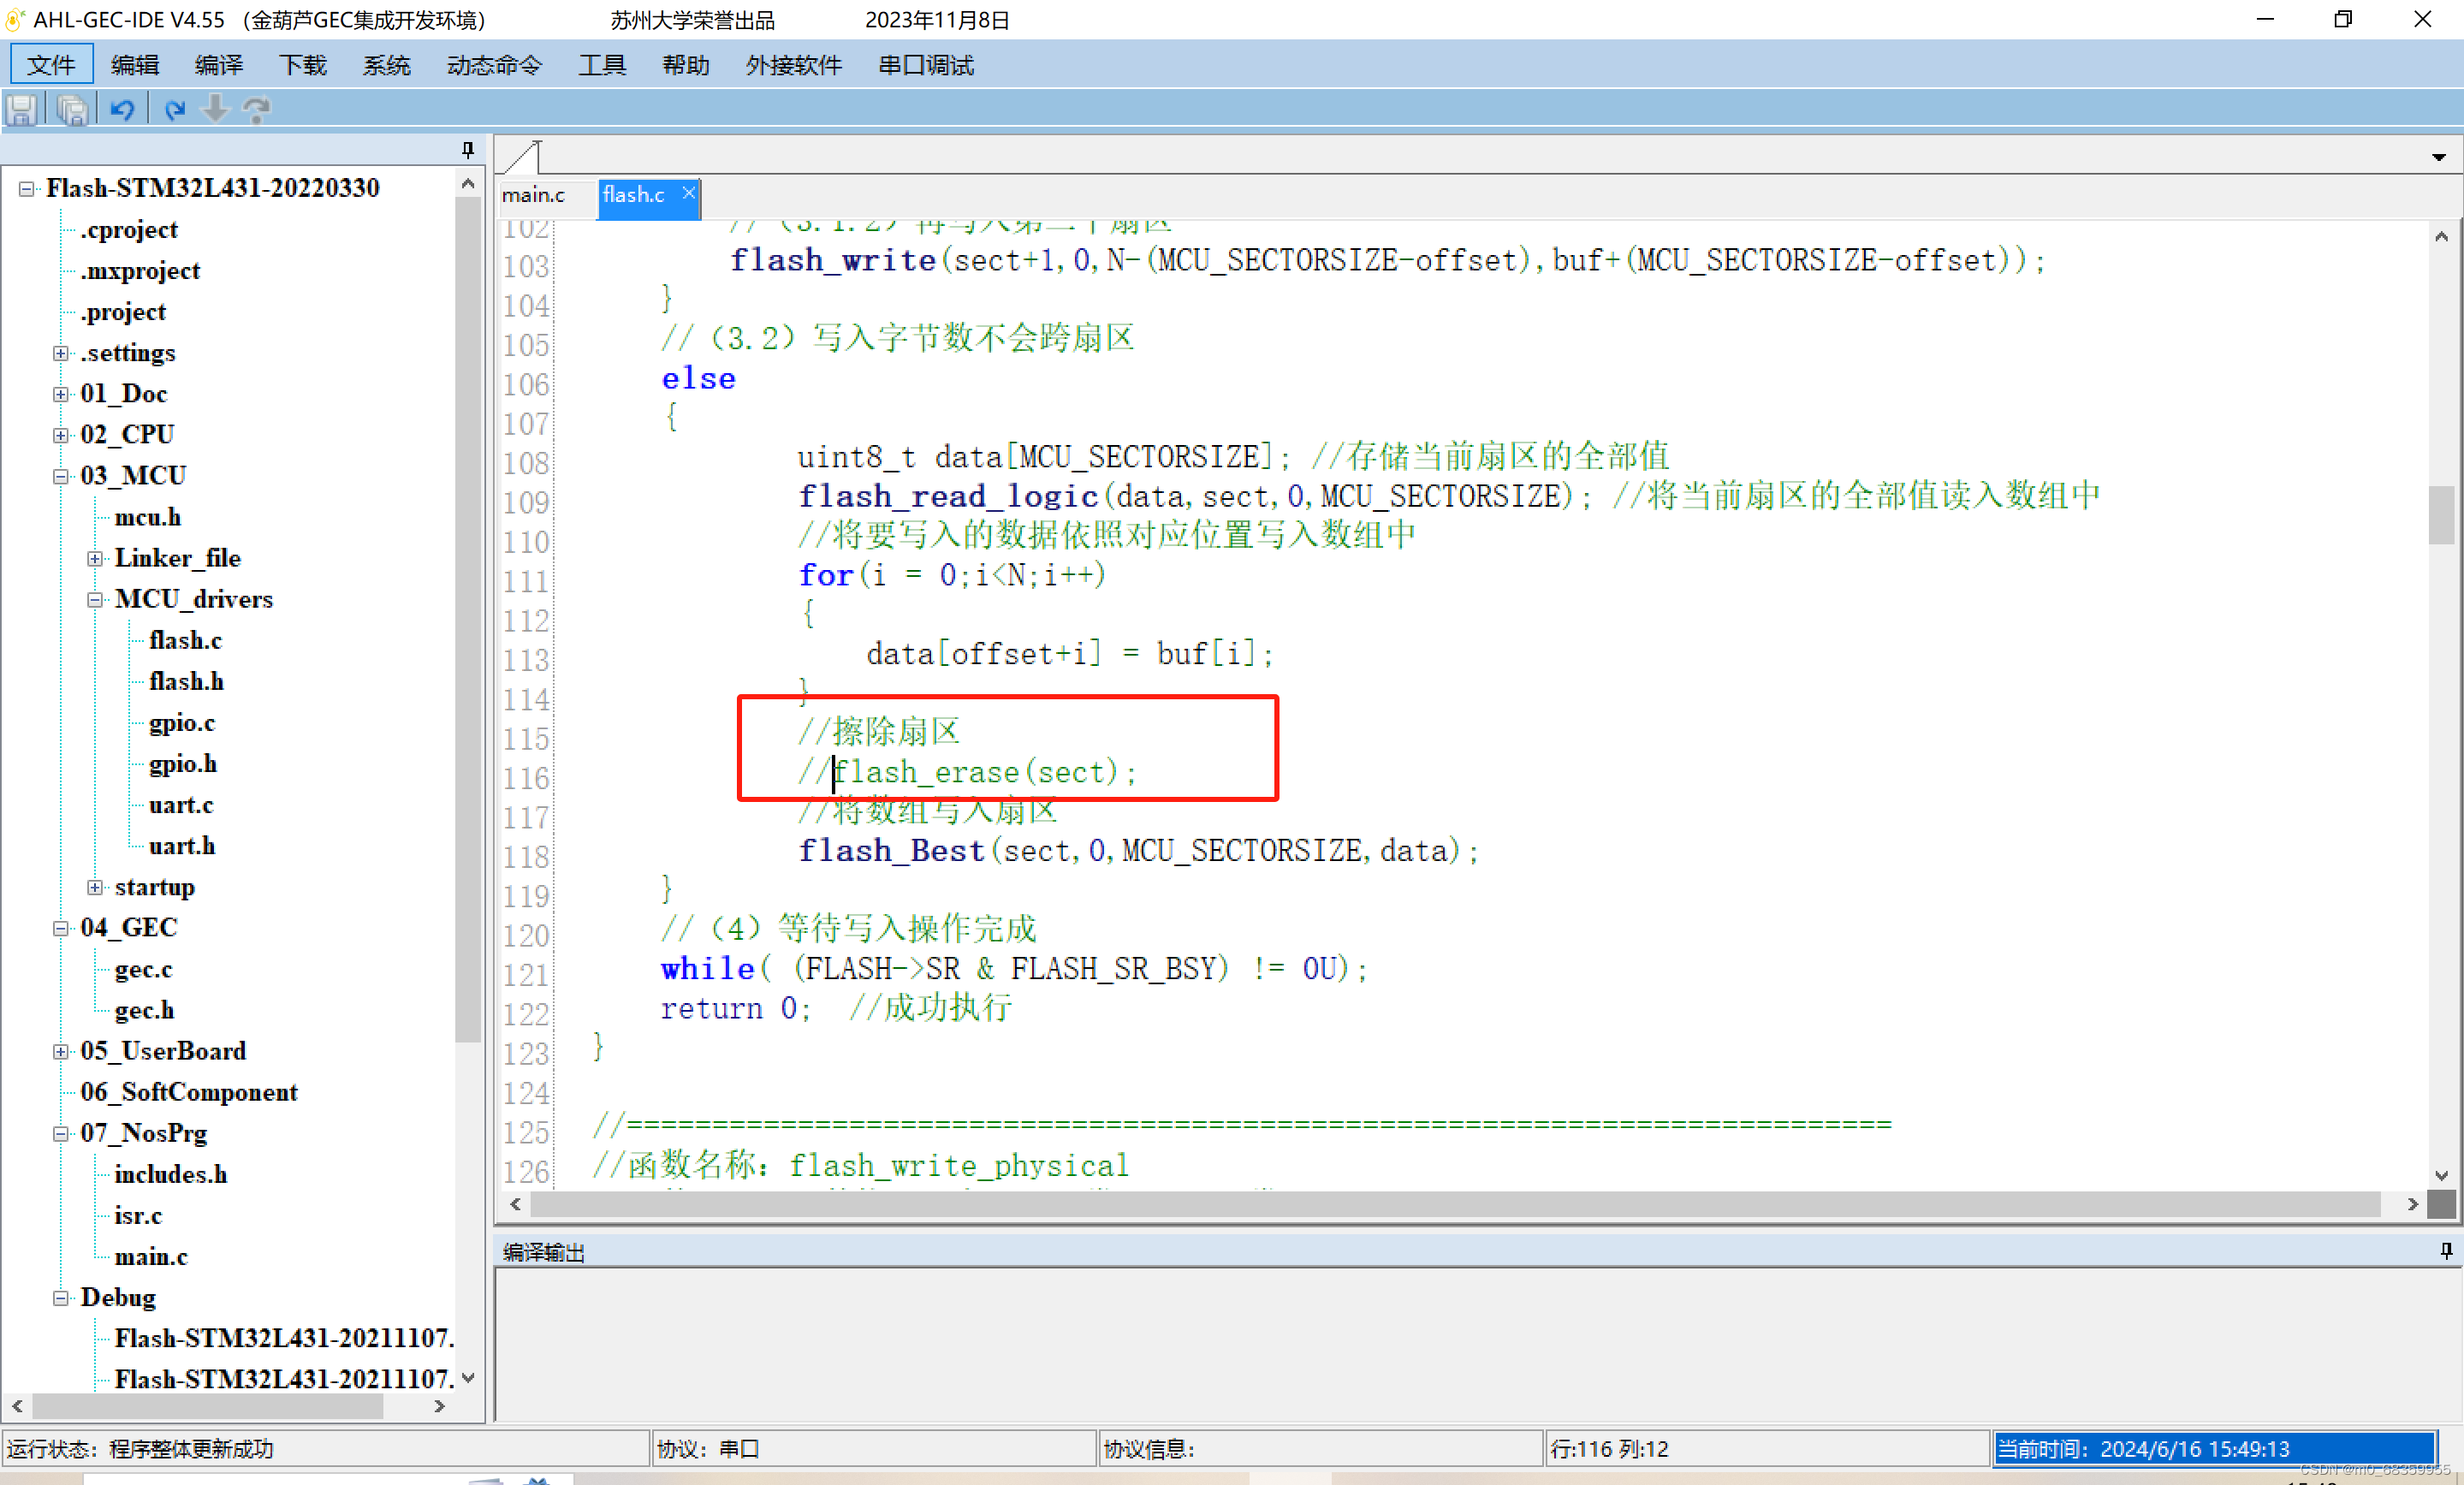Pin the 编译输出 output panel
2464x1485 pixels.
[x=2446, y=1251]
